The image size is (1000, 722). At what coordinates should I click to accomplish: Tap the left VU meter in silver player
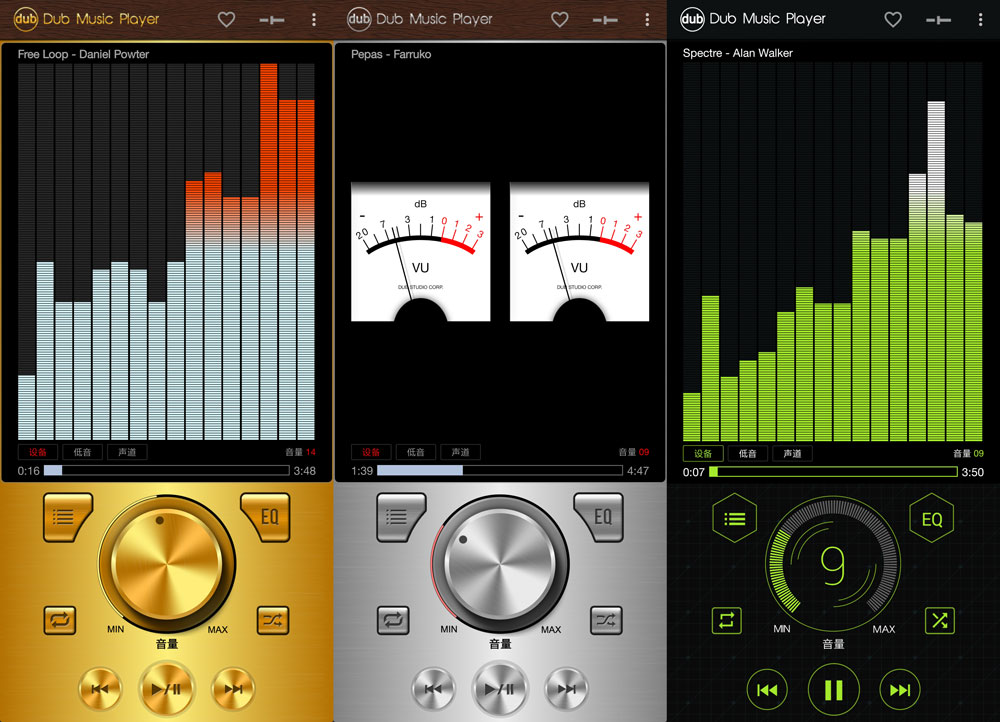(421, 252)
